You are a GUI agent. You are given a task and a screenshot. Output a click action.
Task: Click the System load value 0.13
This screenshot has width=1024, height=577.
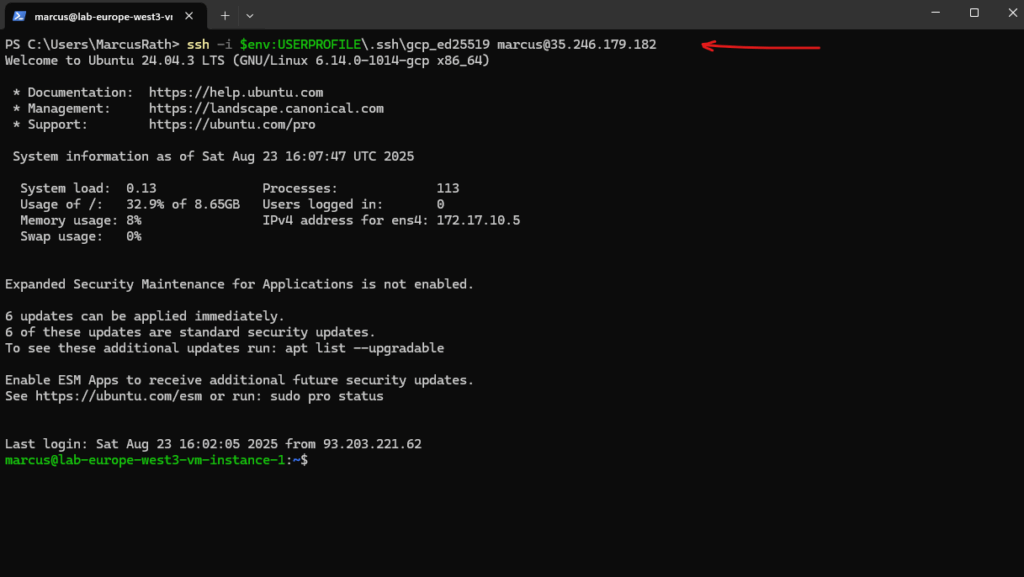(x=141, y=189)
